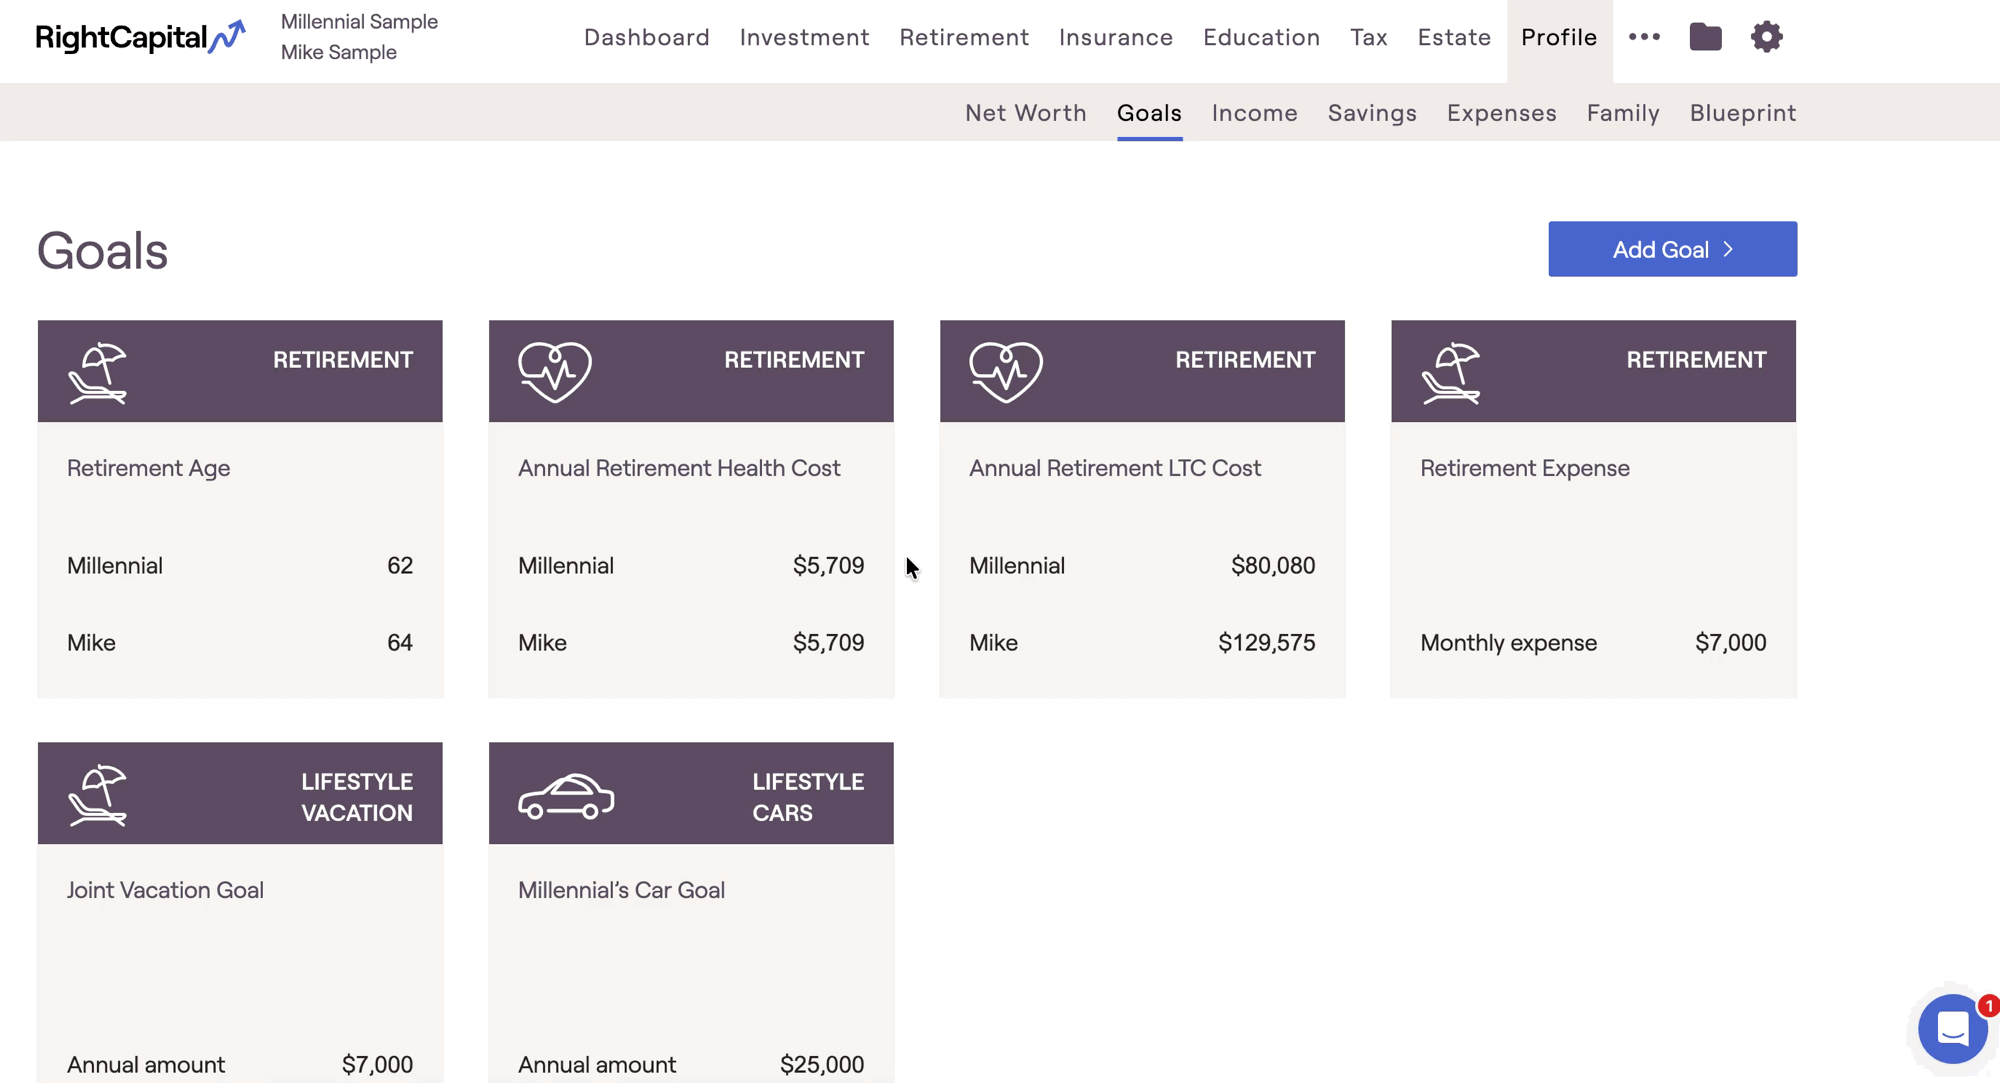2000x1083 pixels.
Task: Open the chat support bubble
Action: [x=1952, y=1028]
